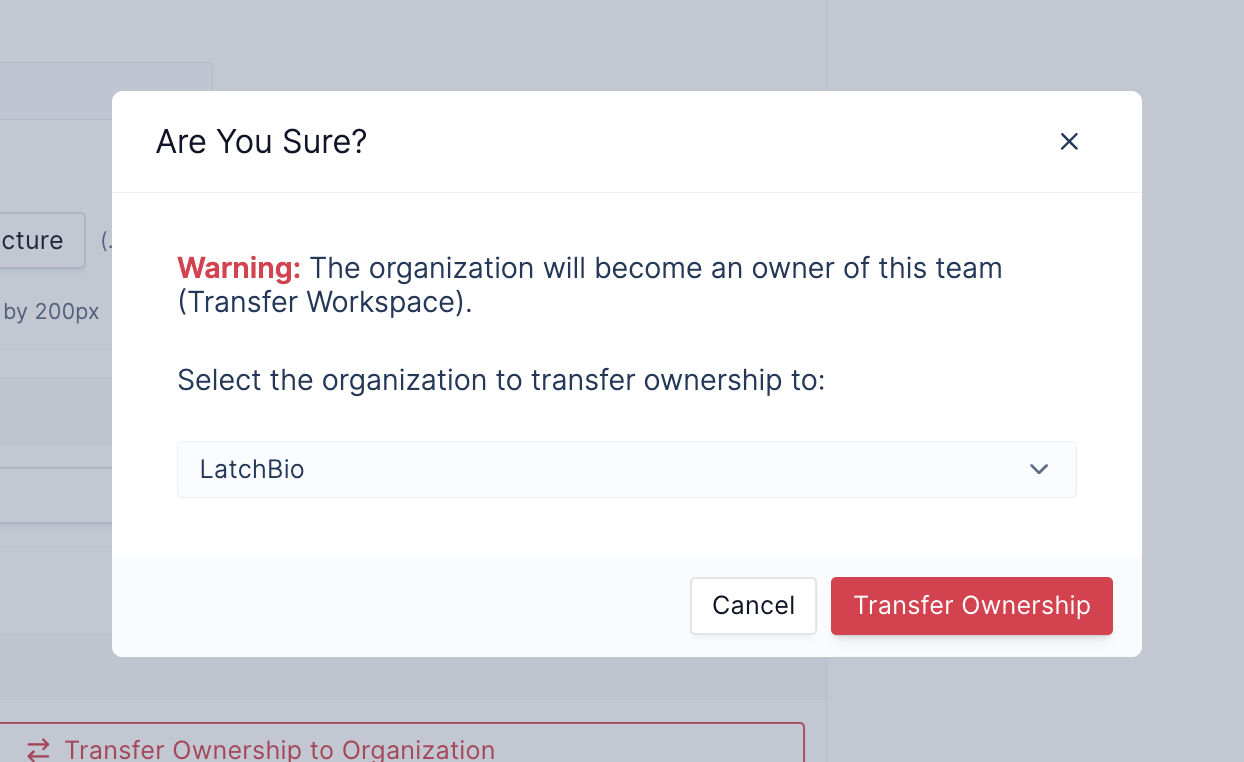
Task: Click the Transfer Workspace team name text
Action: tap(324, 302)
